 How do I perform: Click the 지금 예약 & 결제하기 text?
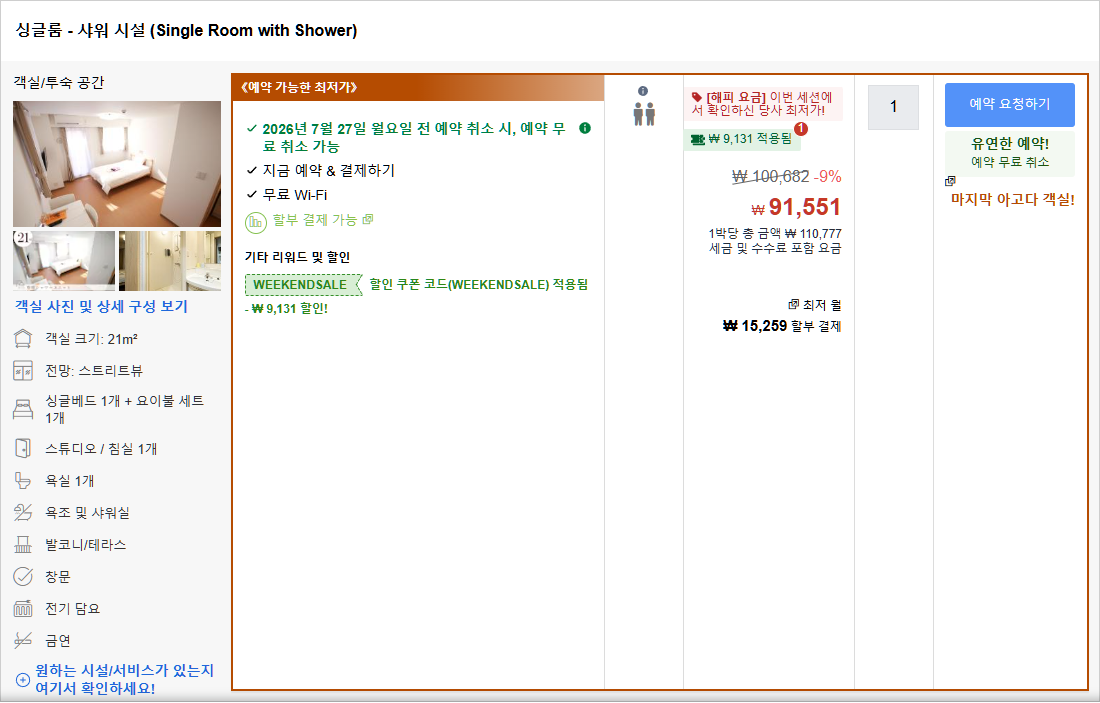pos(328,170)
